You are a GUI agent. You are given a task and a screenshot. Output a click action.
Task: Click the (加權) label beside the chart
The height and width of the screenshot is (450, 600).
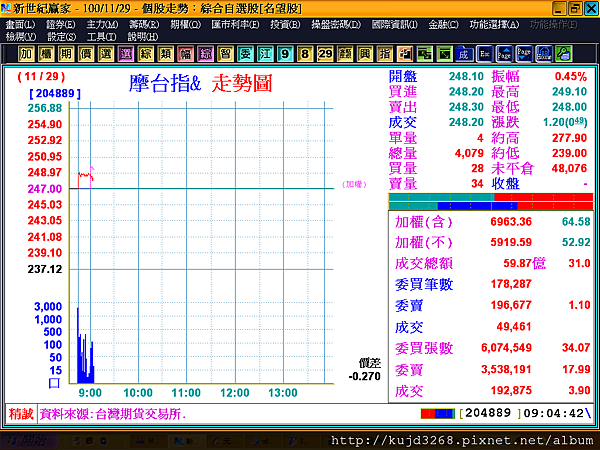354,184
